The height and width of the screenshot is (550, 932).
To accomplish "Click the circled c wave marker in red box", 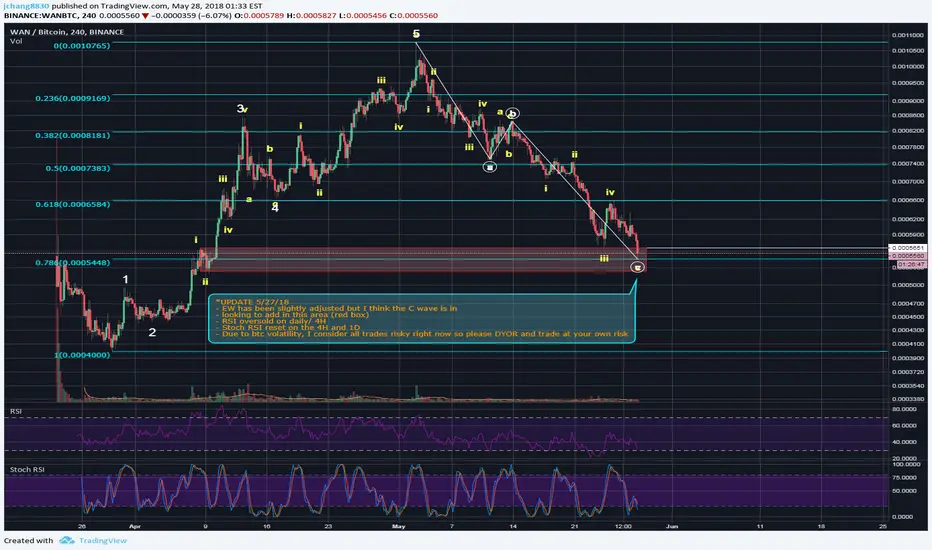I will pyautogui.click(x=637, y=268).
